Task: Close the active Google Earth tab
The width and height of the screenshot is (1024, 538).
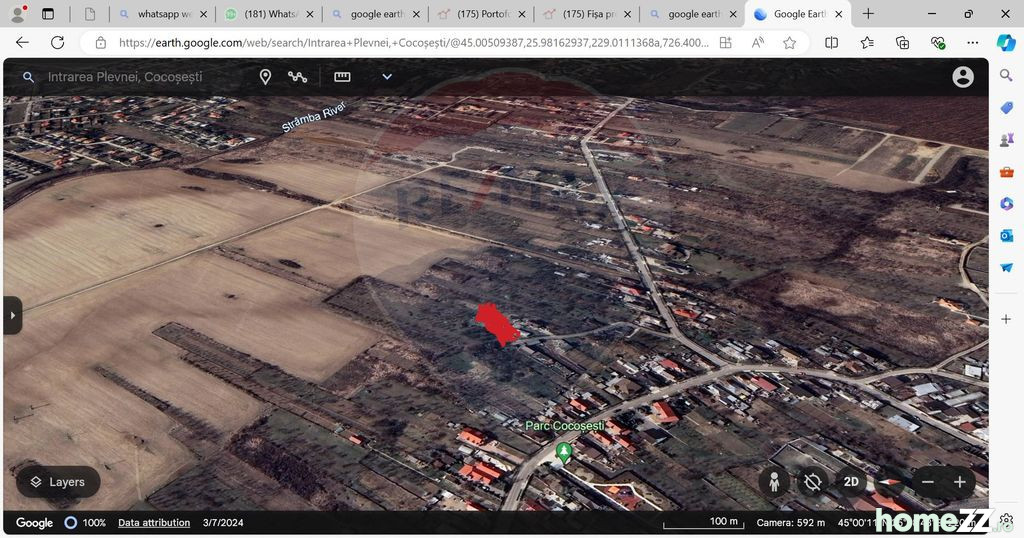Action: [x=839, y=14]
